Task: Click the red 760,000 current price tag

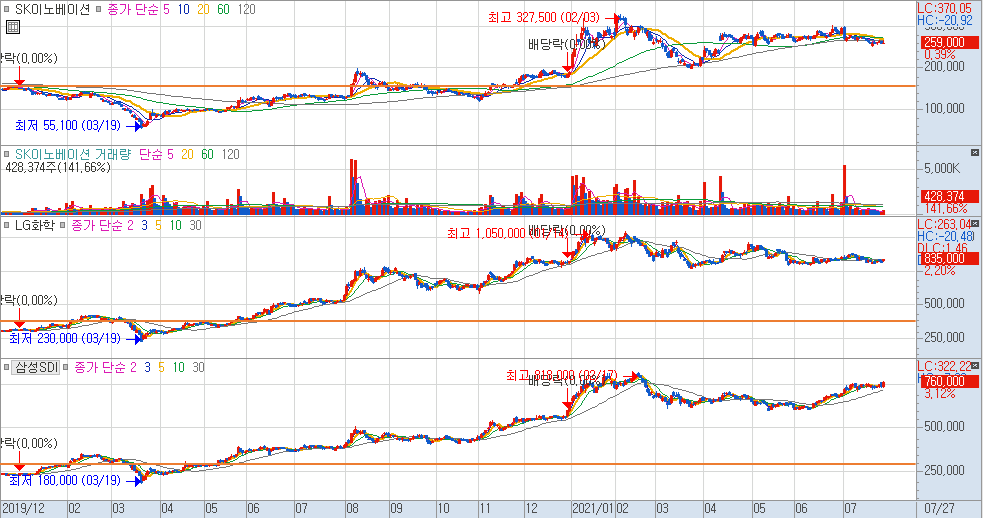Action: click(x=949, y=381)
